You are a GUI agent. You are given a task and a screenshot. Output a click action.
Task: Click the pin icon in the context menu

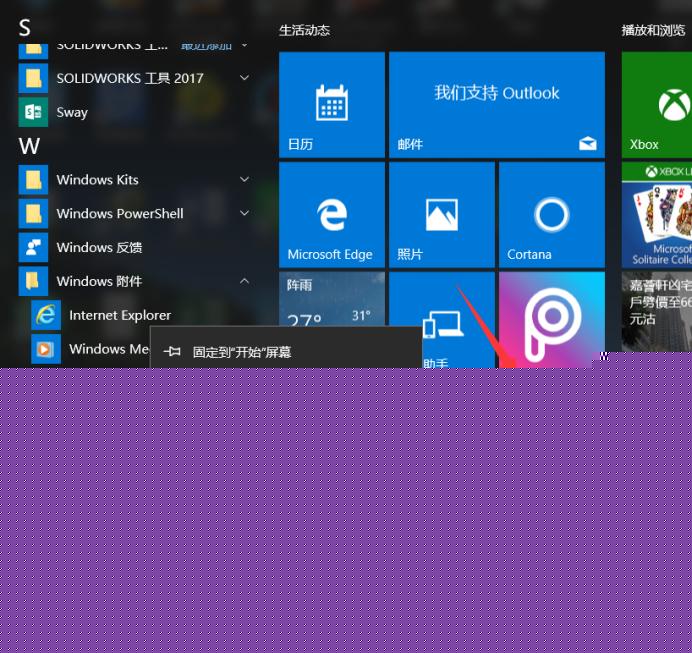(172, 352)
